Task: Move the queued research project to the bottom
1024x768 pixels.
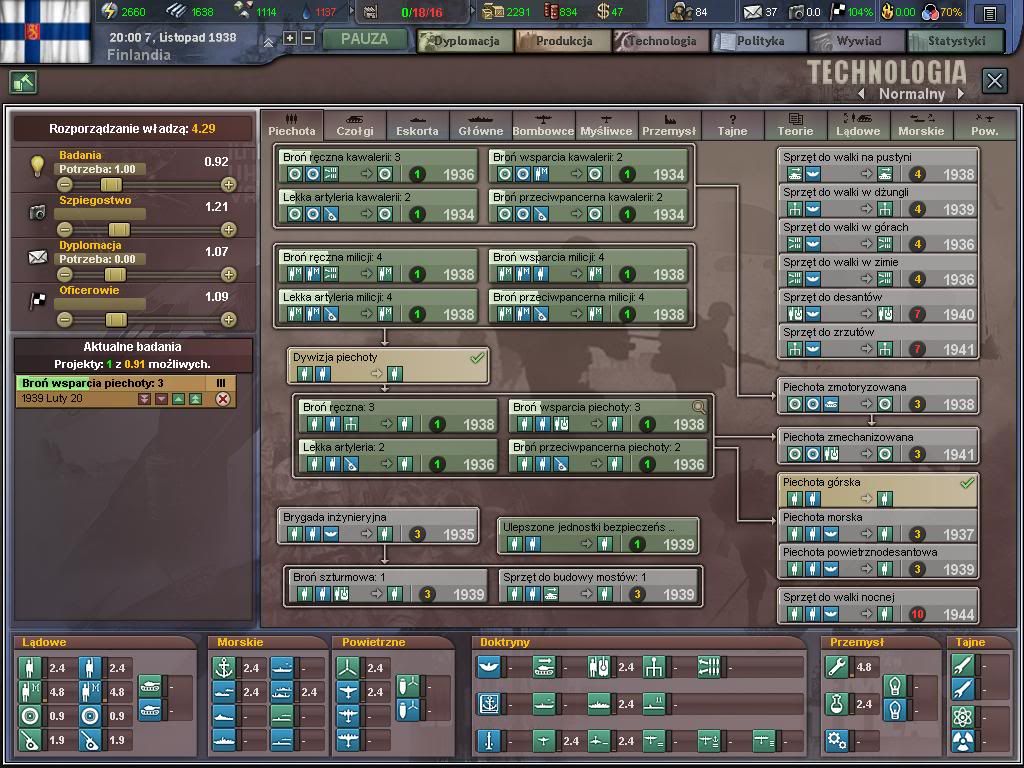Action: pos(144,399)
